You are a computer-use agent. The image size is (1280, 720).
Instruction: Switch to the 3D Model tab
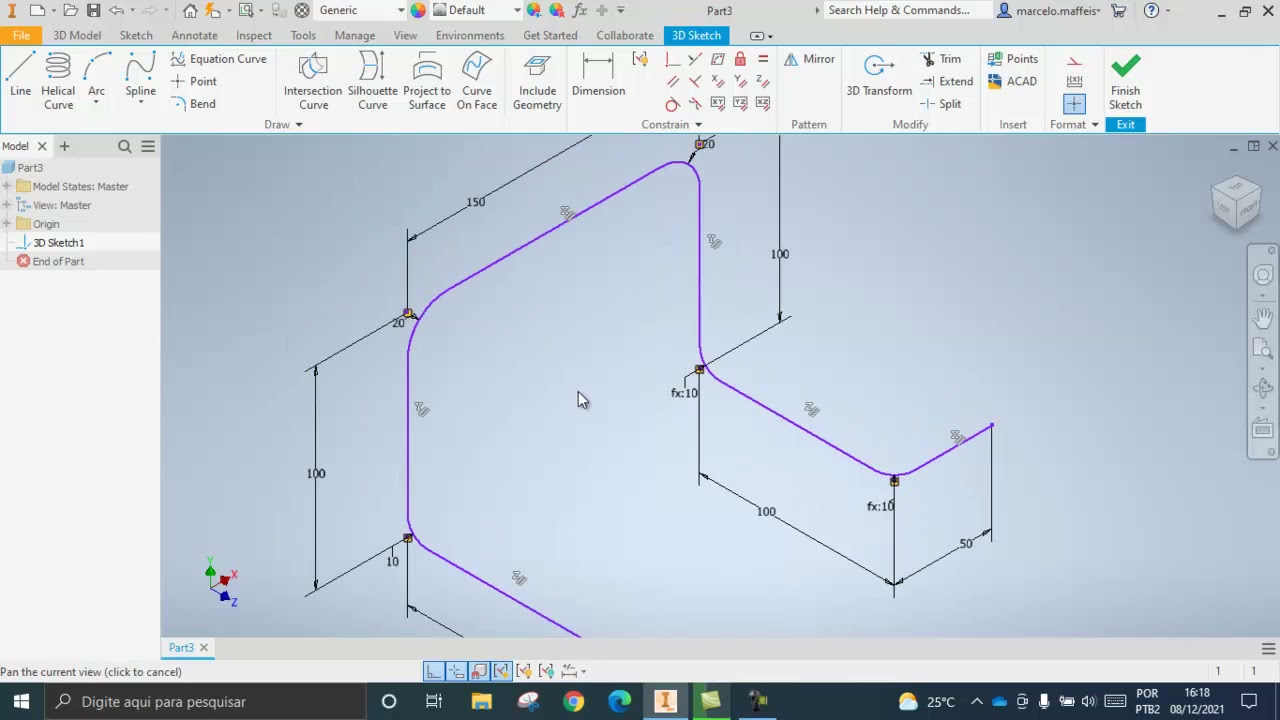tap(77, 35)
